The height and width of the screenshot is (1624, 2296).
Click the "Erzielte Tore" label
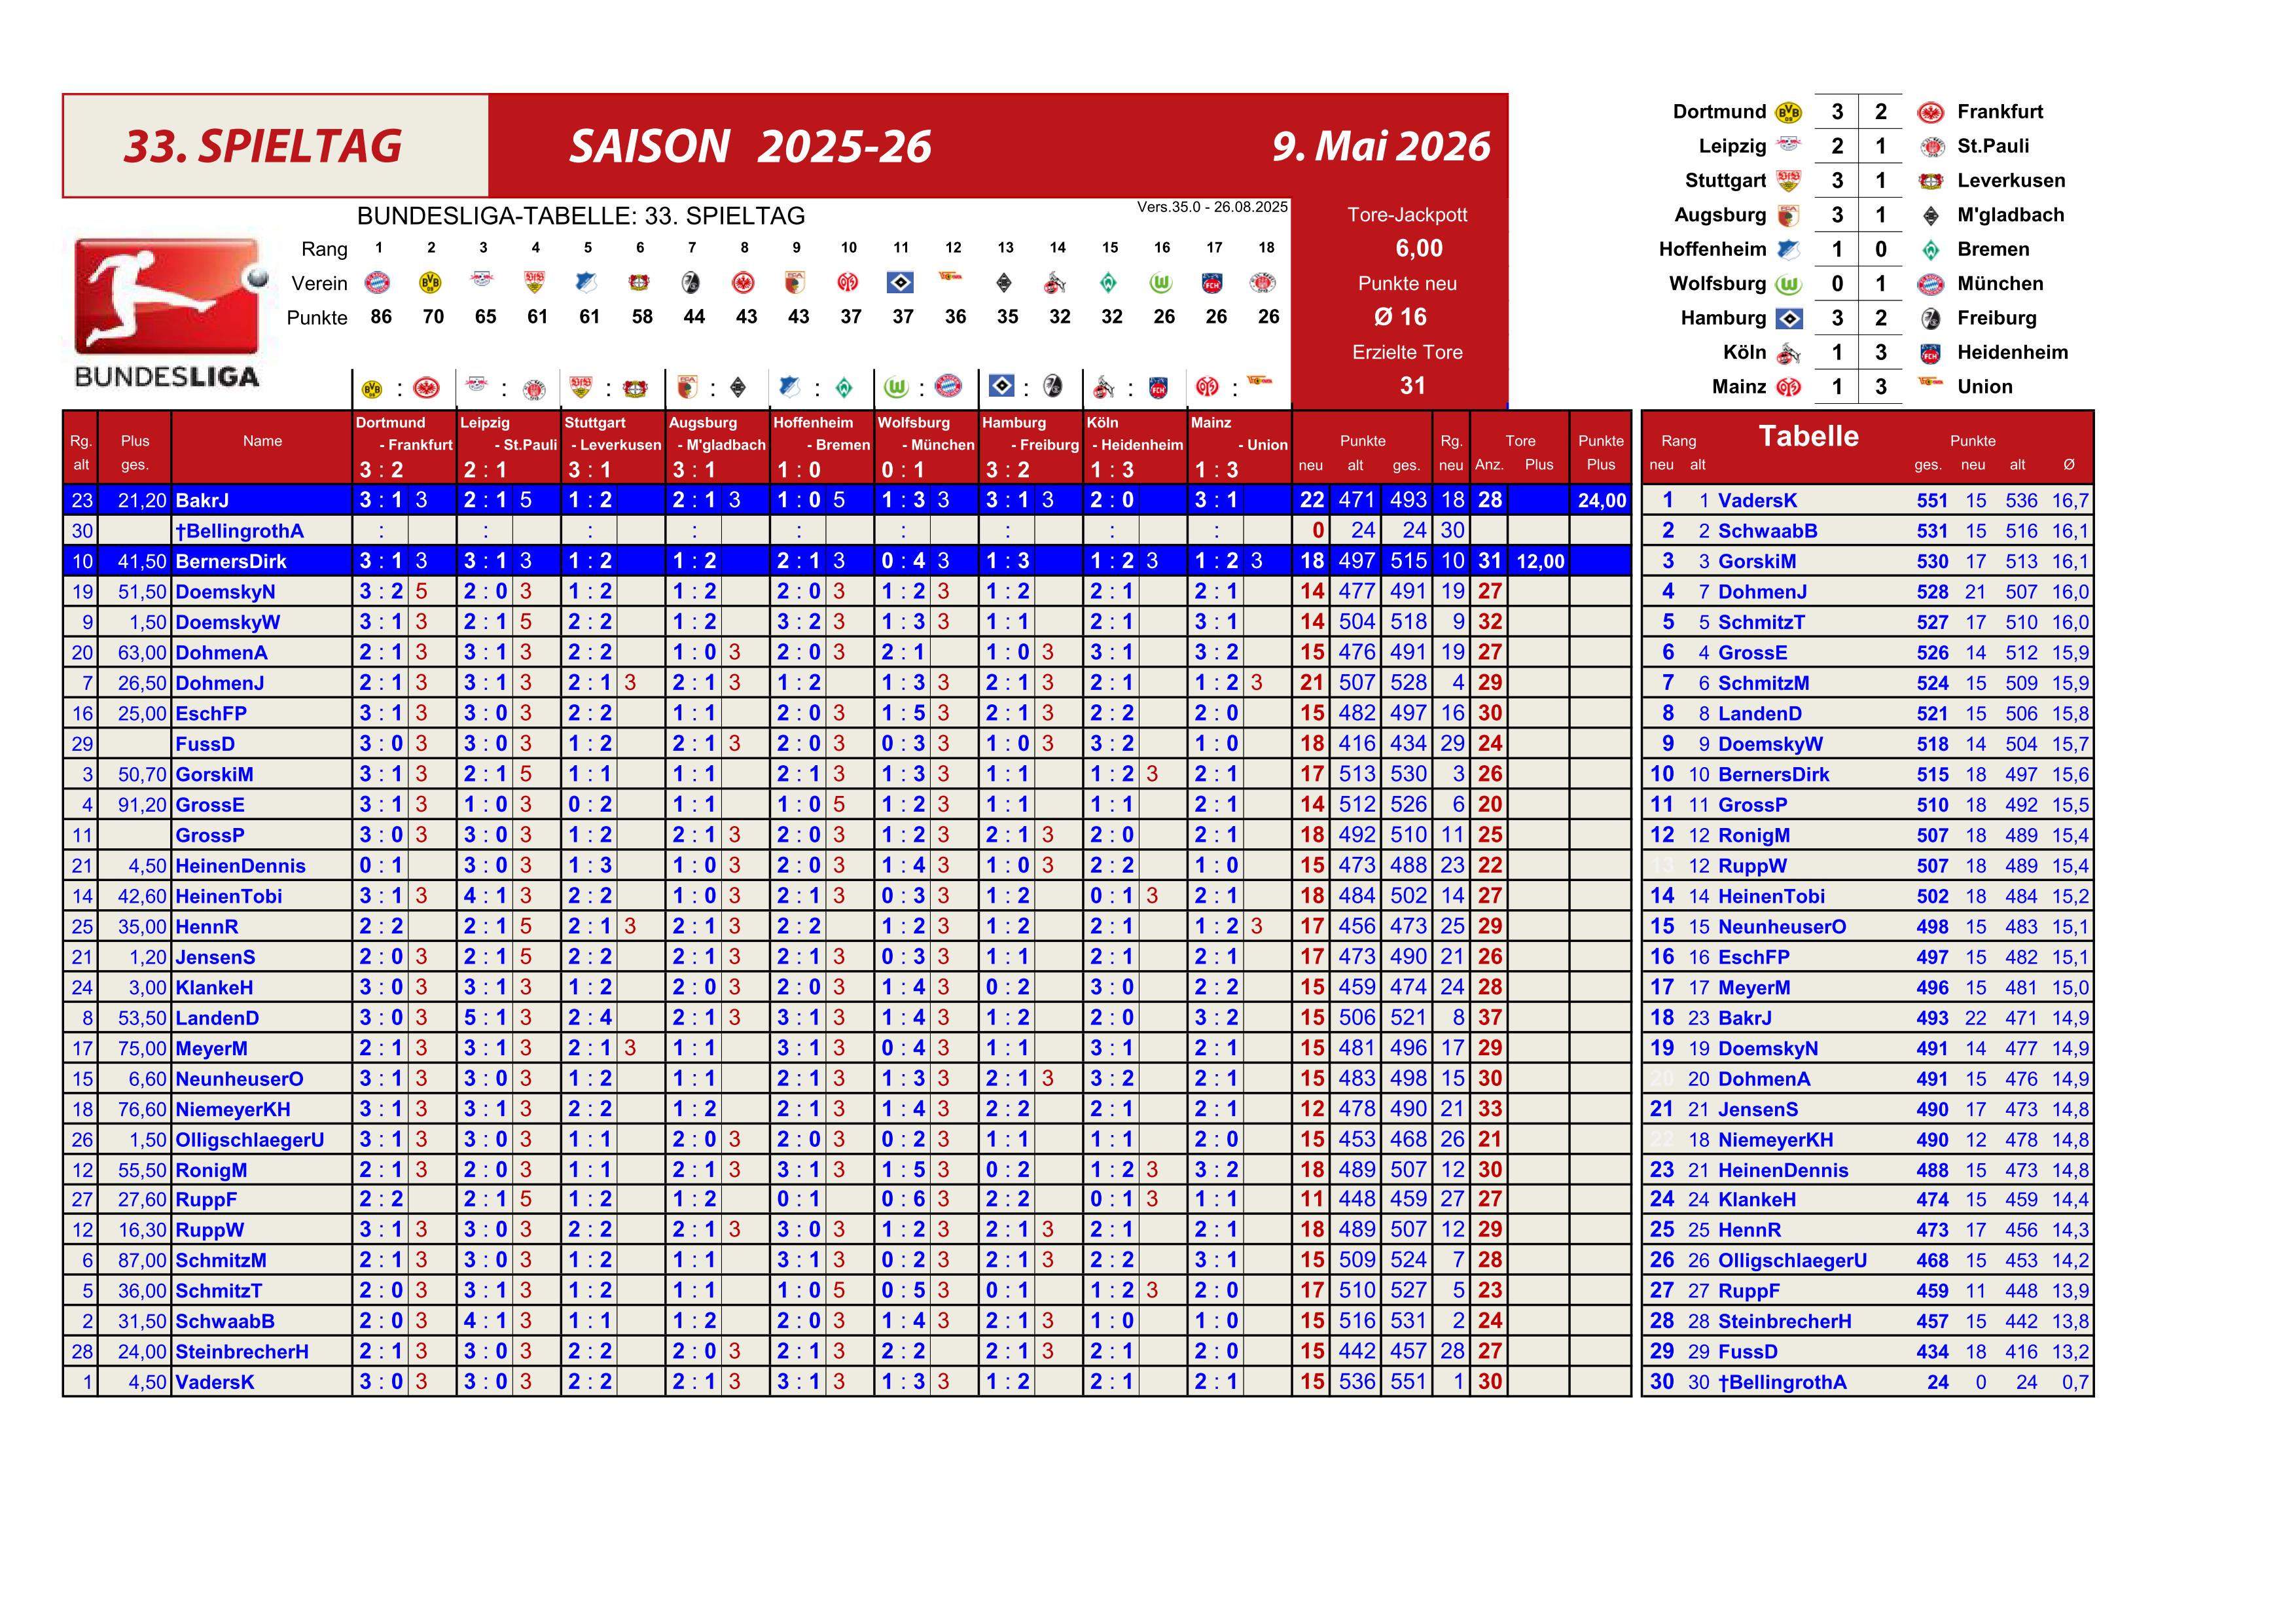[x=1407, y=352]
